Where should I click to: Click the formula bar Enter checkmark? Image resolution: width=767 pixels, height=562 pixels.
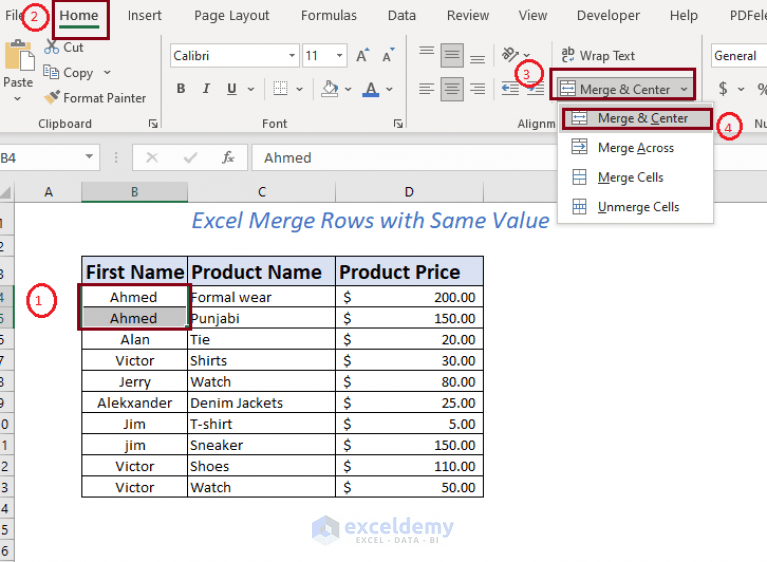coord(190,157)
